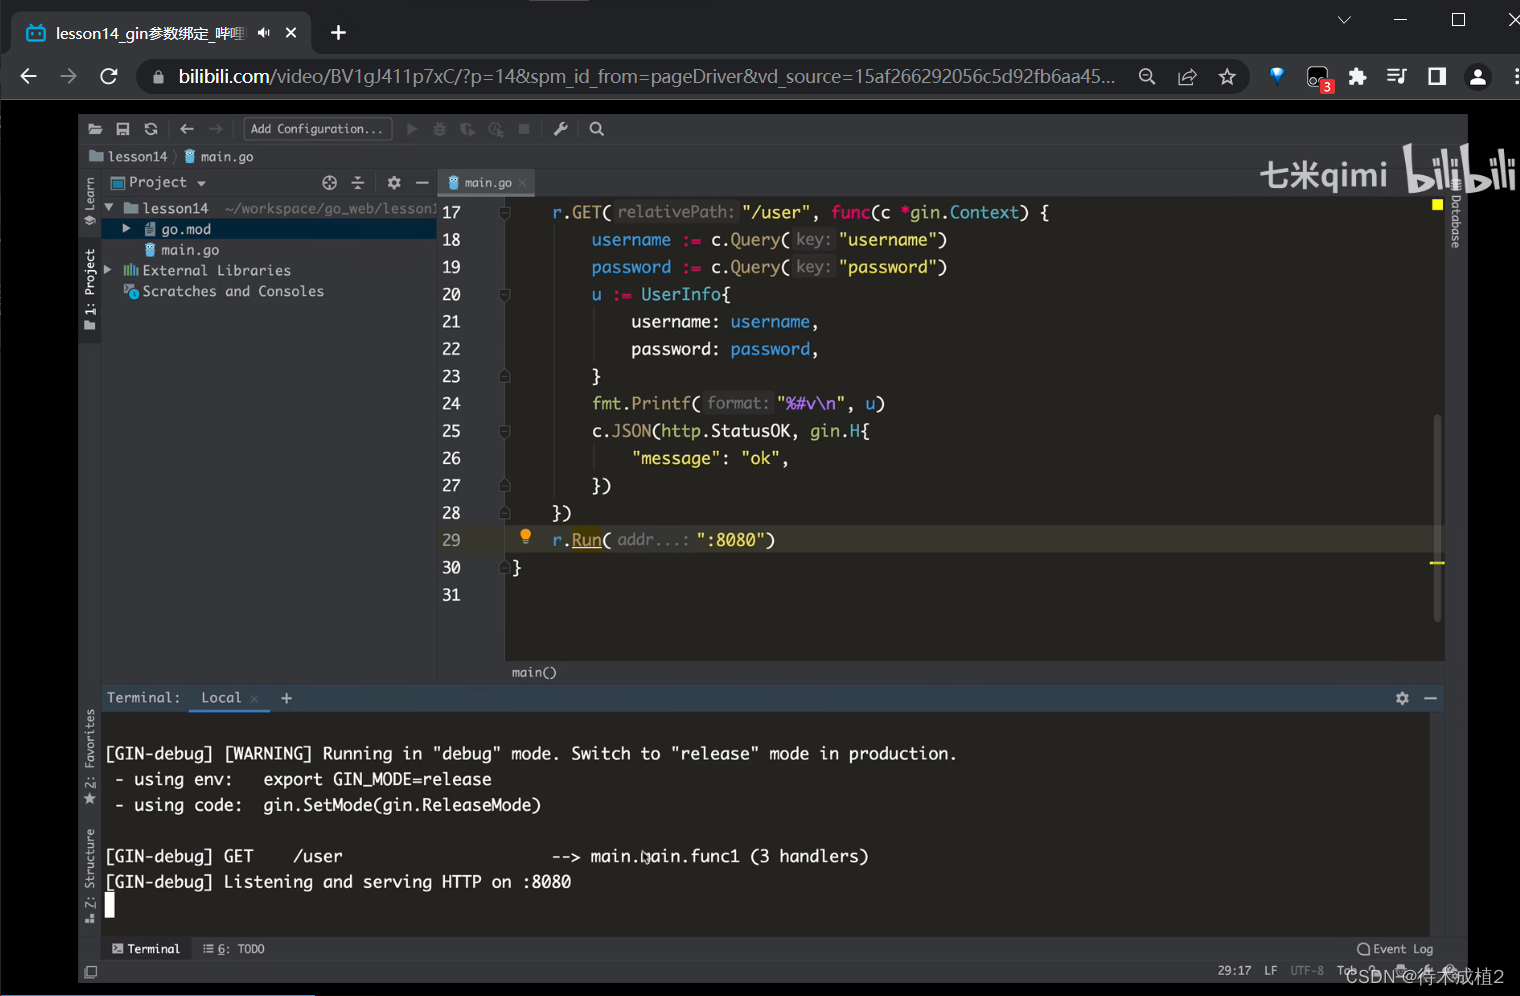The image size is (1520, 996).
Task: Click the Add Configuration button
Action: click(x=317, y=129)
